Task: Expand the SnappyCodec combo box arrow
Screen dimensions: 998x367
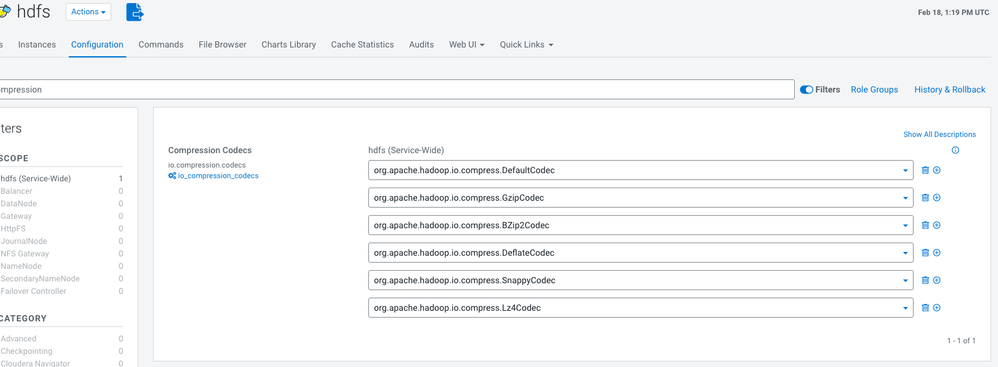Action: [905, 280]
